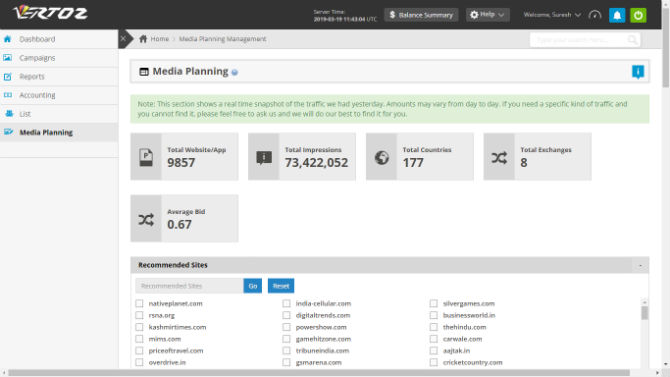Click the calendar icon before Media Planning title
The width and height of the screenshot is (670, 377).
pos(144,72)
